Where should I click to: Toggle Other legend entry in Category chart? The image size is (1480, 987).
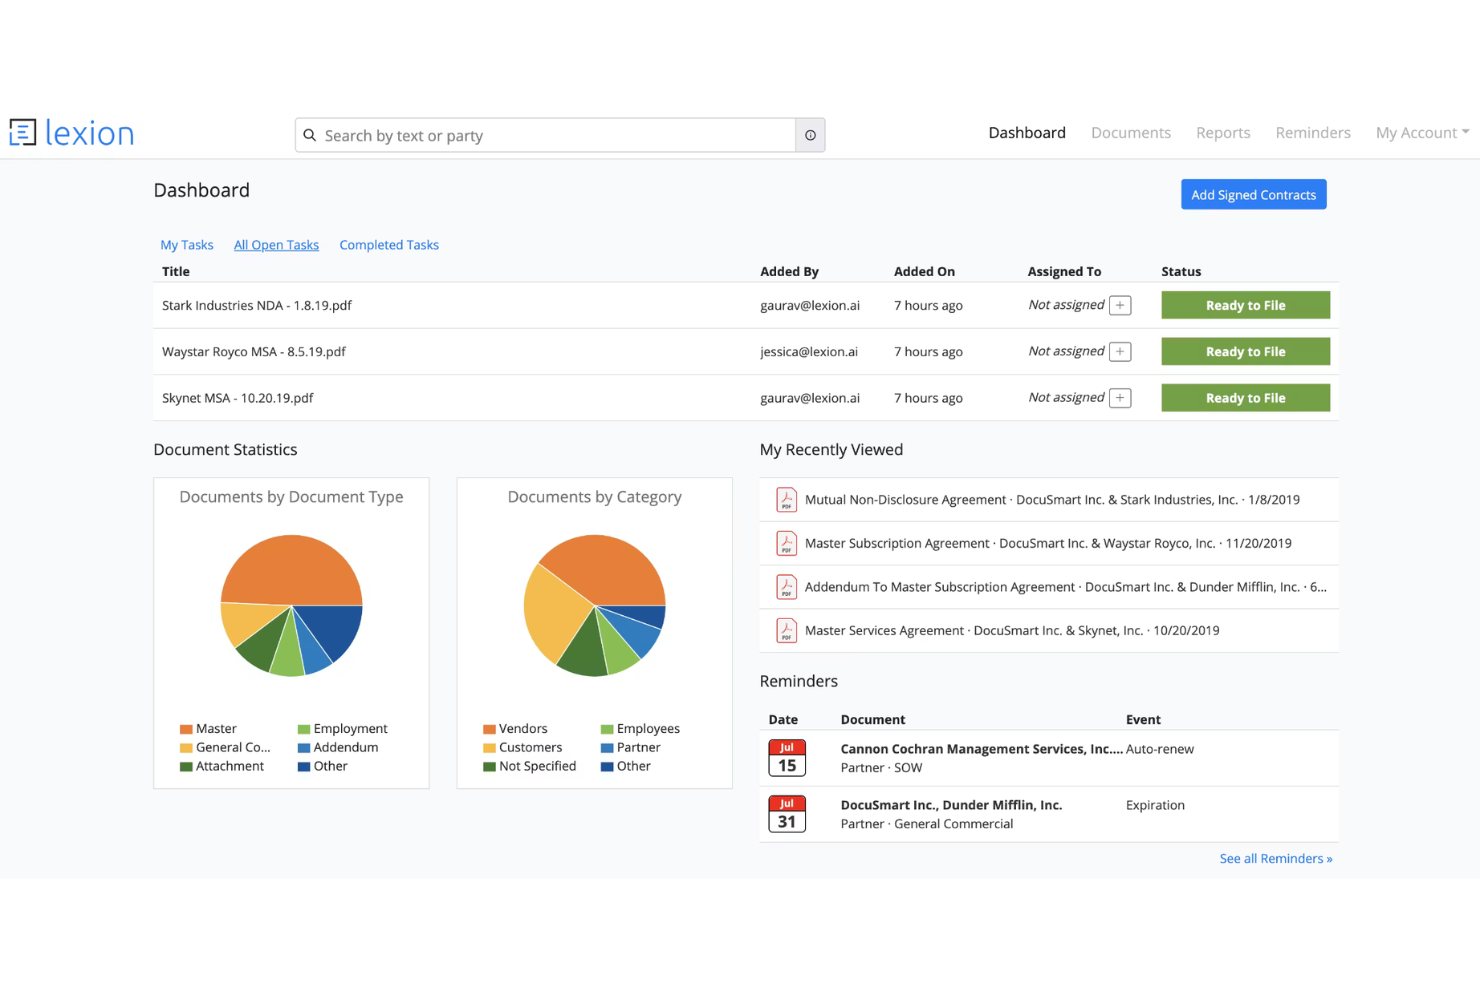[626, 766]
